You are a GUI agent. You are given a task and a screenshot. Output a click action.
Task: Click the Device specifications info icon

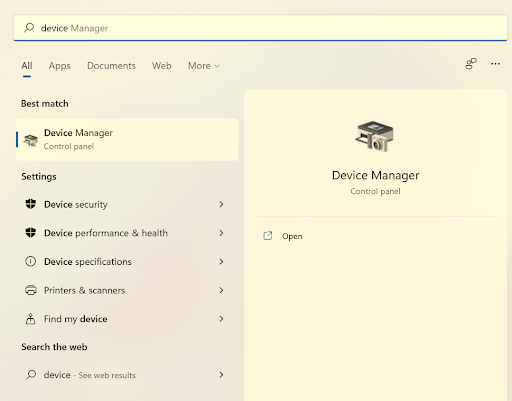(31, 261)
